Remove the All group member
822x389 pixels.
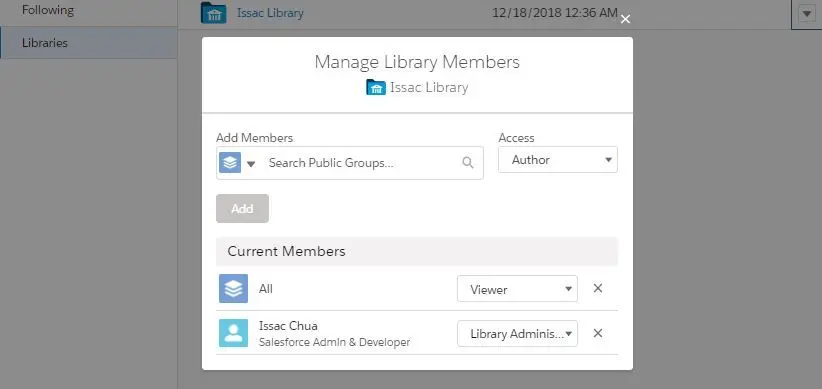[598, 288]
